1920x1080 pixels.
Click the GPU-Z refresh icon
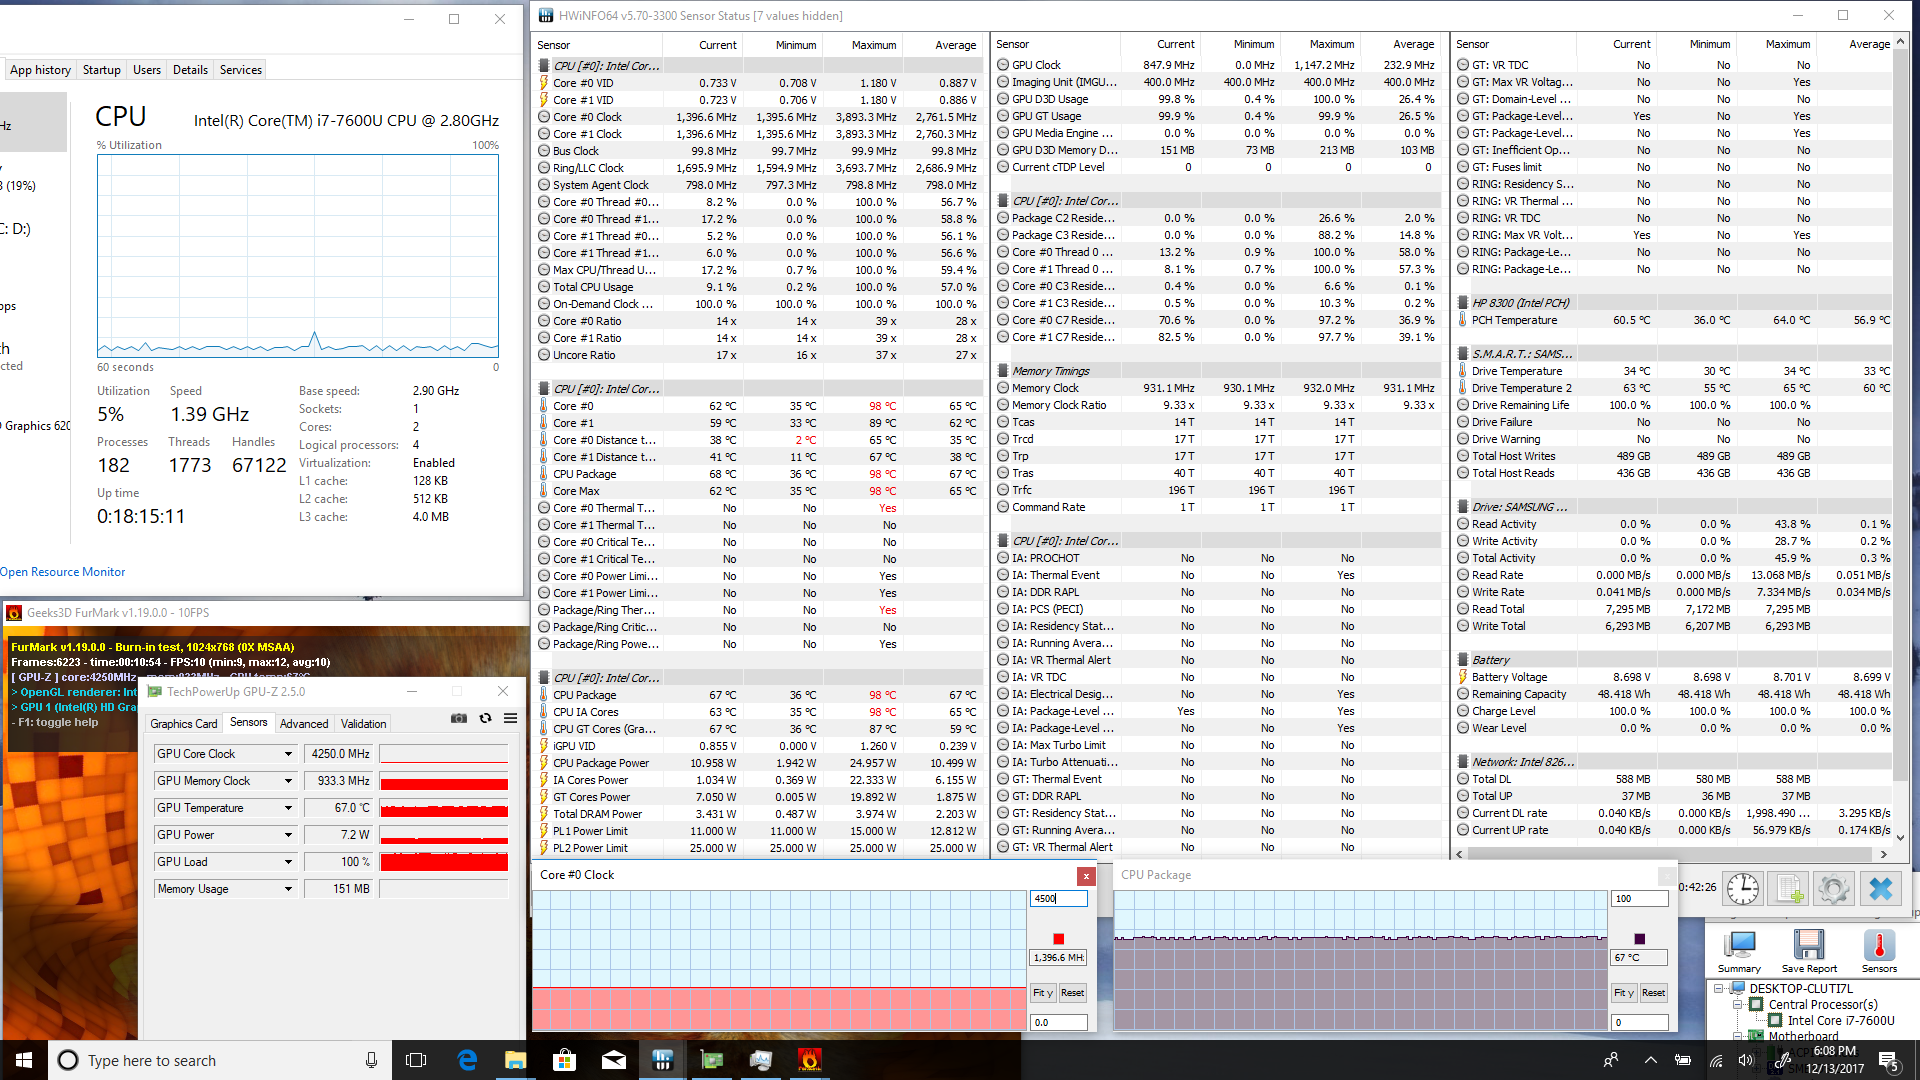[485, 719]
